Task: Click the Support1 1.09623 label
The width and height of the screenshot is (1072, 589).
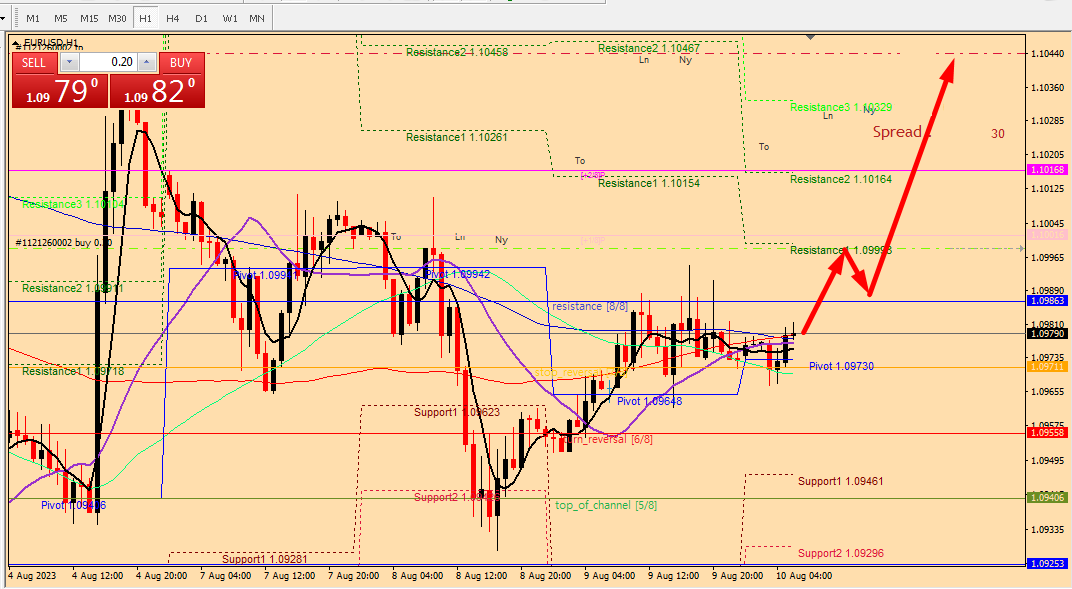Action: [457, 413]
